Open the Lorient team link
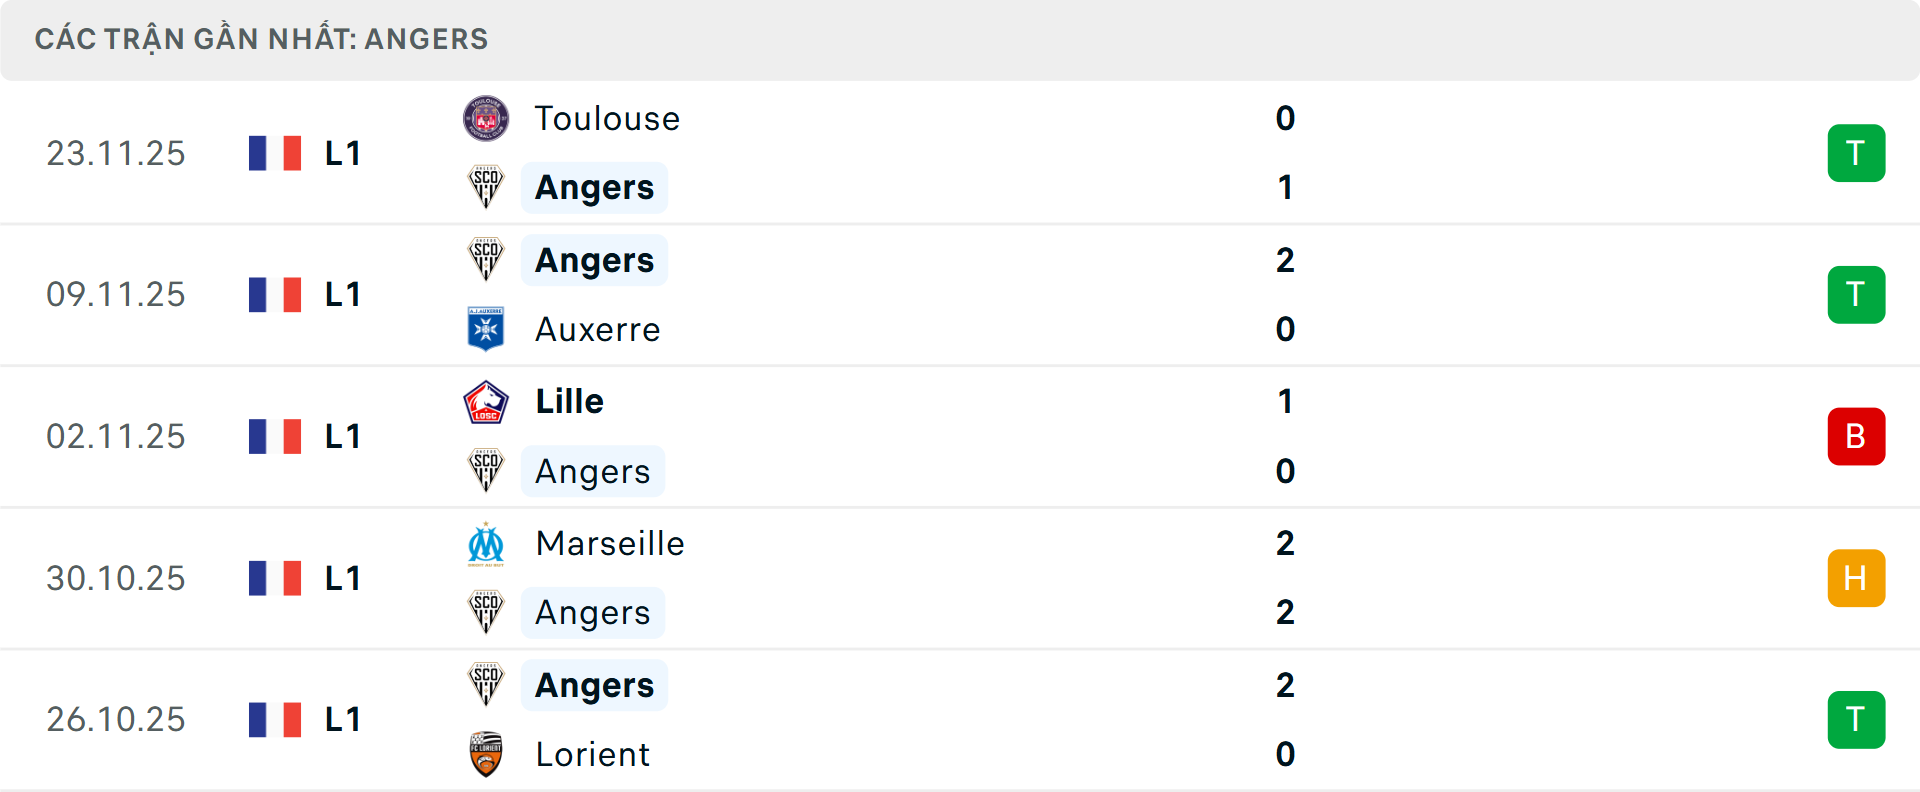 (x=592, y=754)
